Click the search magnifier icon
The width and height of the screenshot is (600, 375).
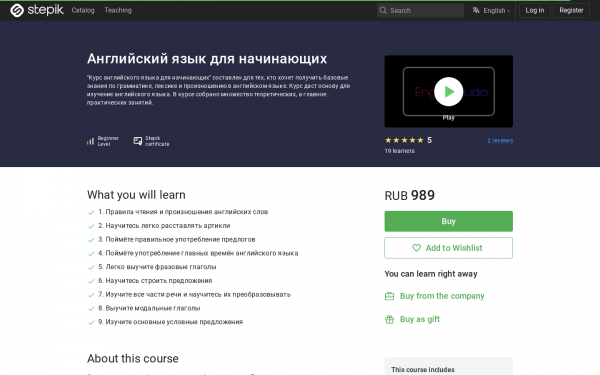(x=383, y=10)
